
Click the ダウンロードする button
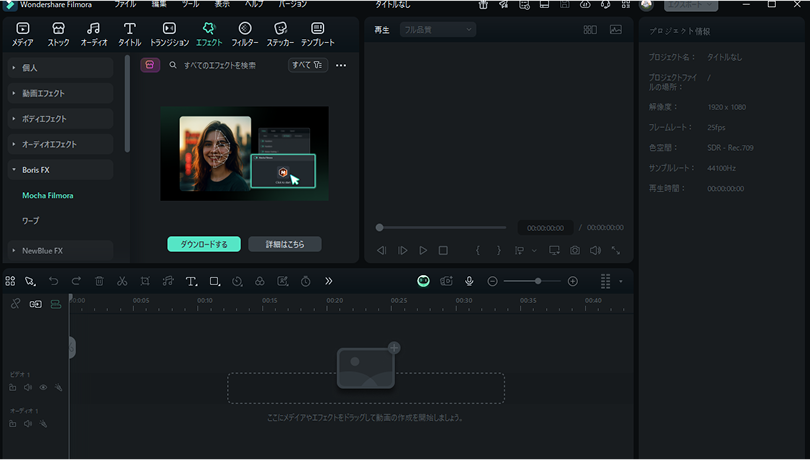[x=204, y=244]
